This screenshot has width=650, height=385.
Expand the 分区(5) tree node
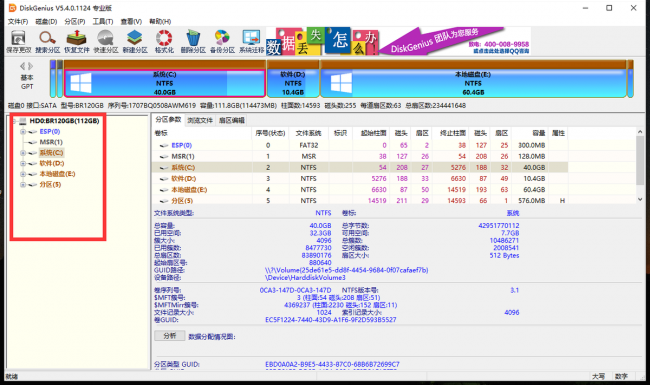click(23, 185)
